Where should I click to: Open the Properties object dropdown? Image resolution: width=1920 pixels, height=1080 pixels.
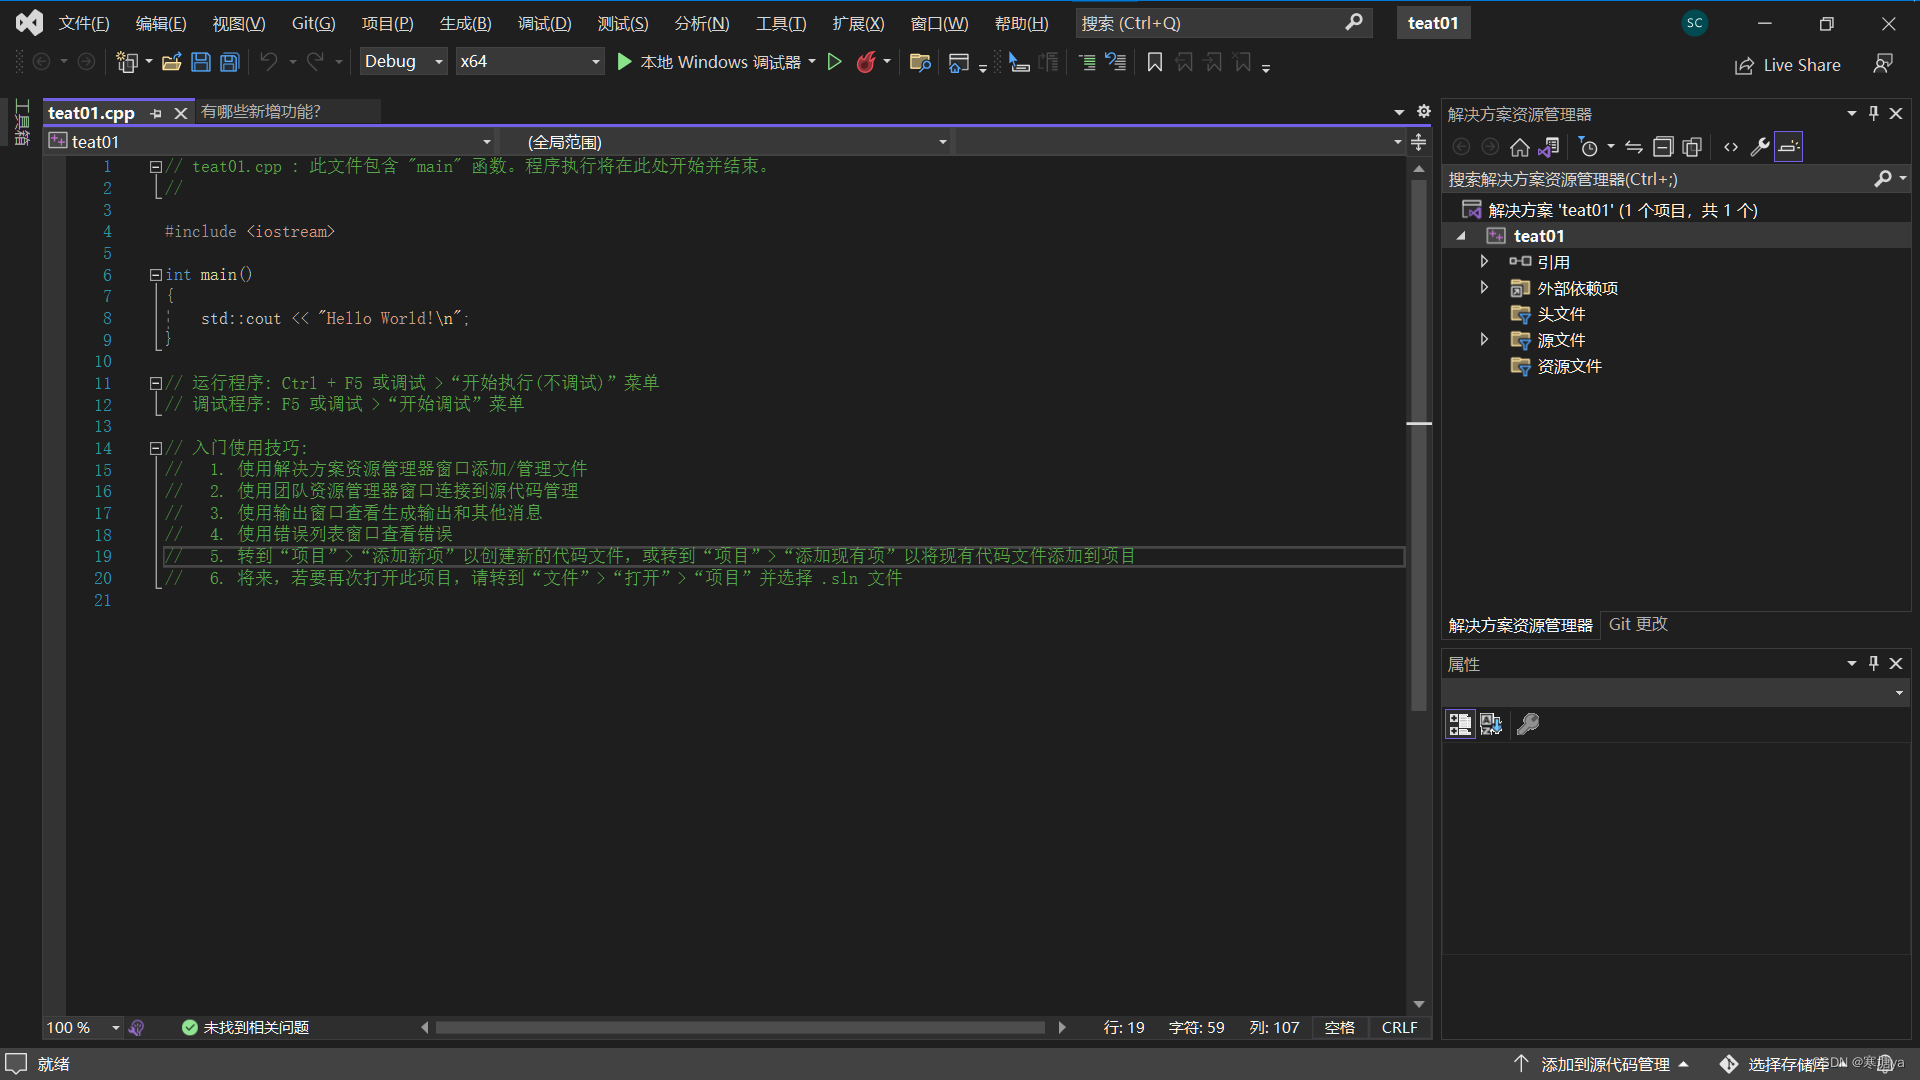(1676, 693)
